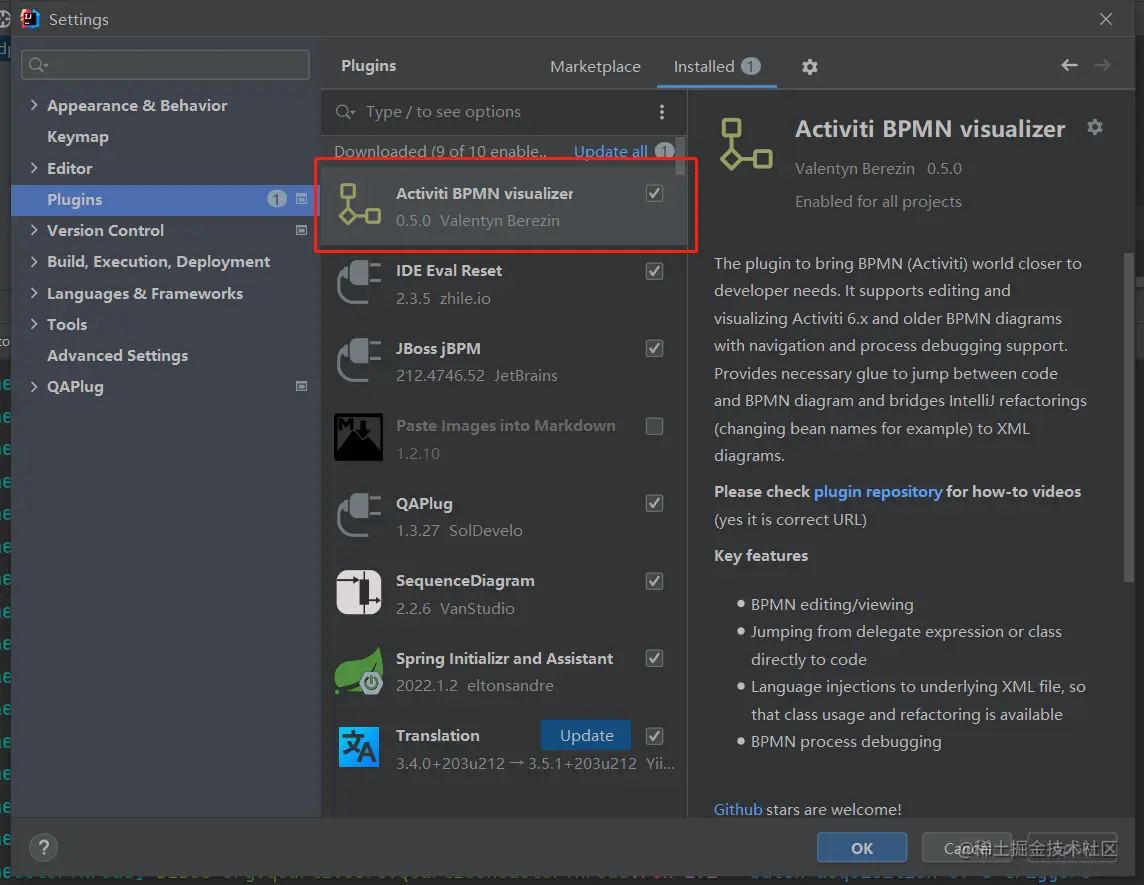Open gear menu beside Activiti BPMN visualizer title
This screenshot has height=885, width=1144.
[1094, 127]
